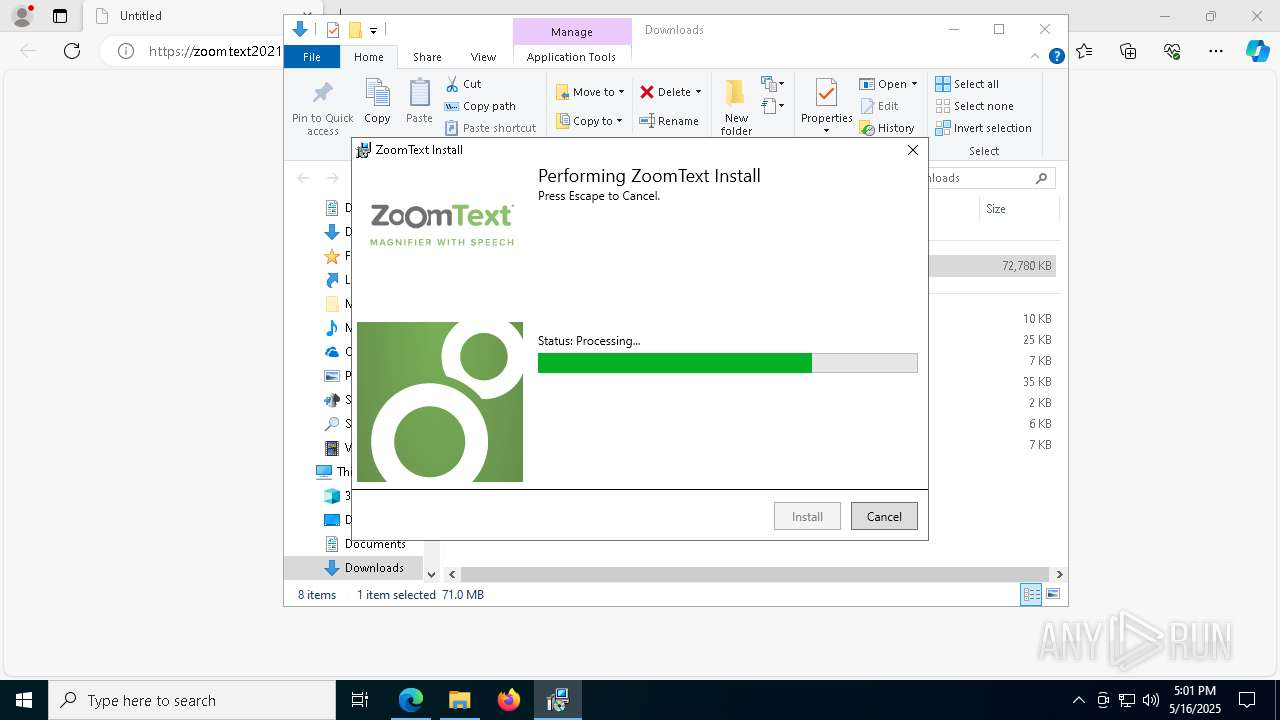Click Explorer help question mark icon
Viewport: 1280px width, 720px height.
coord(1056,57)
